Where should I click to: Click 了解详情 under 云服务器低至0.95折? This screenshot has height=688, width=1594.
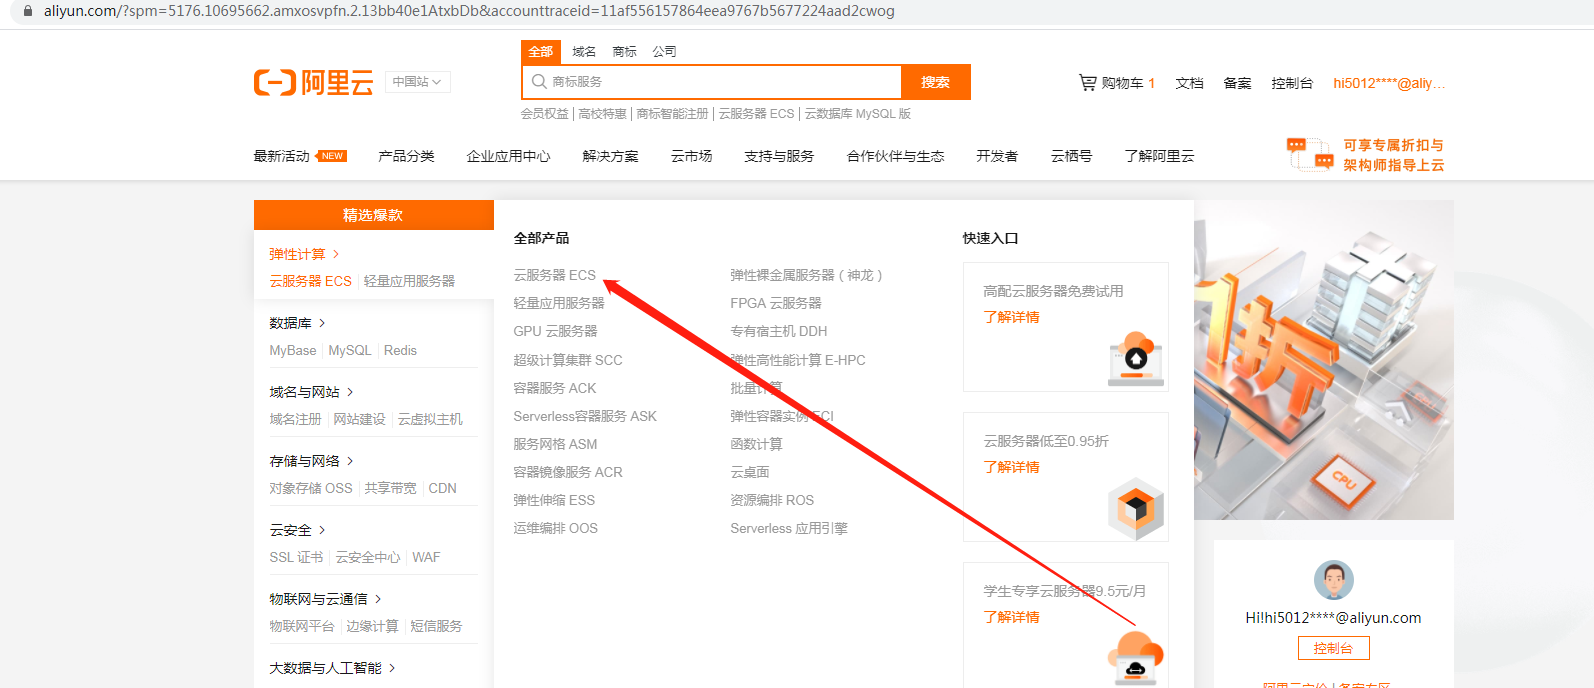point(1011,467)
